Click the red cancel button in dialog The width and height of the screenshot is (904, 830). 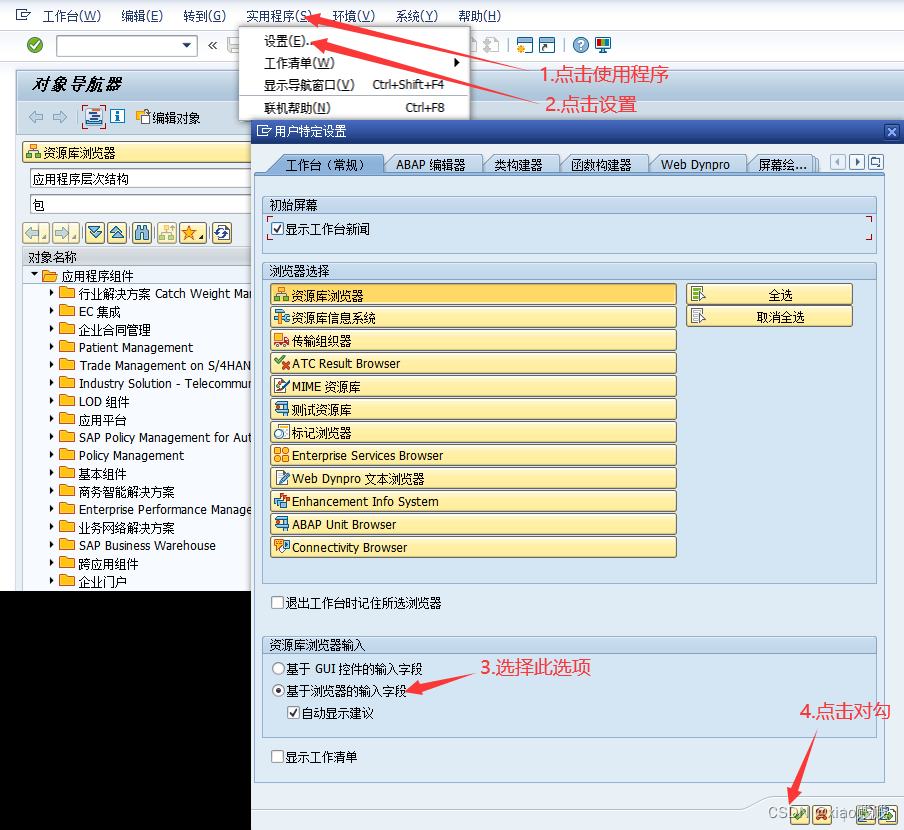[x=822, y=814]
